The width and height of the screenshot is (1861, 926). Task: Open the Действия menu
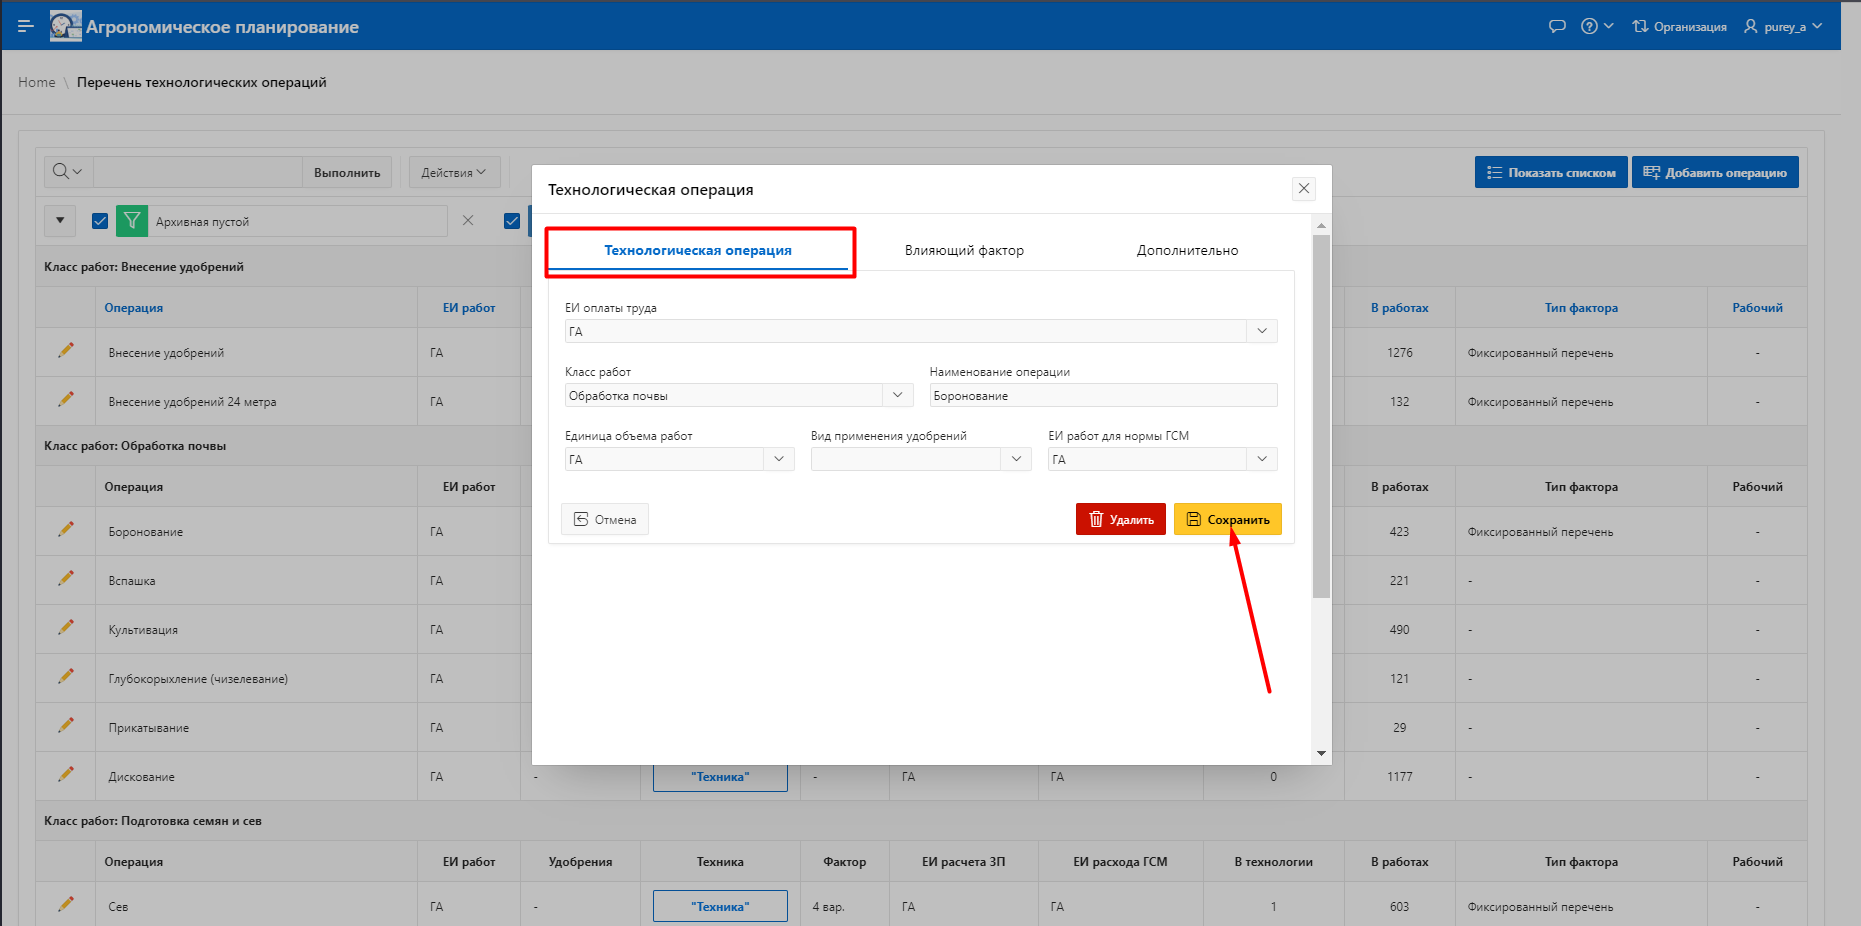point(454,172)
